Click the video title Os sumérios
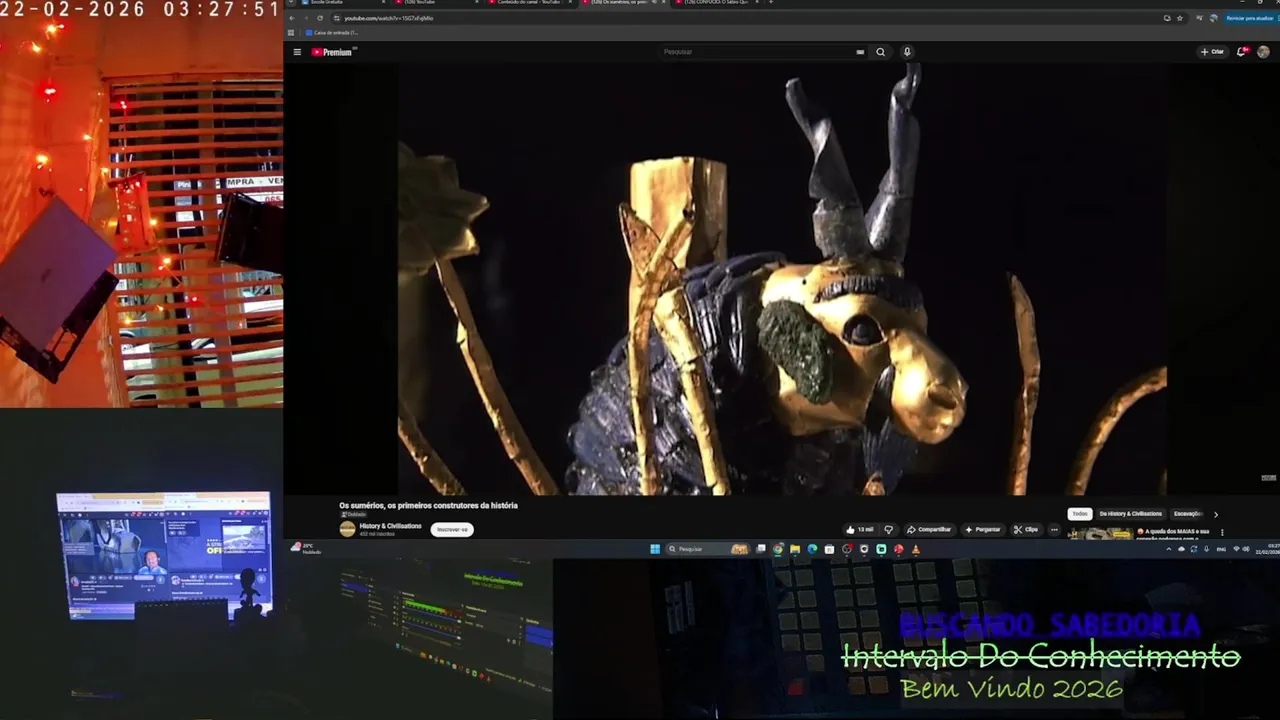The width and height of the screenshot is (1280, 720). tap(428, 506)
